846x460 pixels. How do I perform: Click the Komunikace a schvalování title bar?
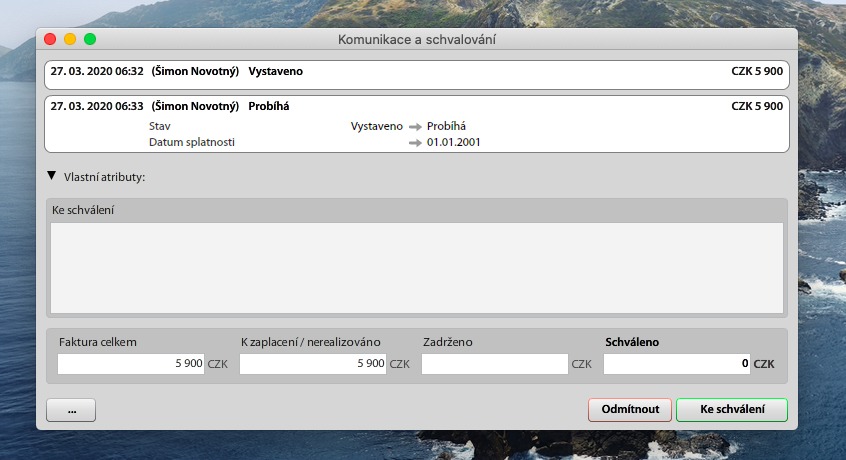tap(418, 39)
